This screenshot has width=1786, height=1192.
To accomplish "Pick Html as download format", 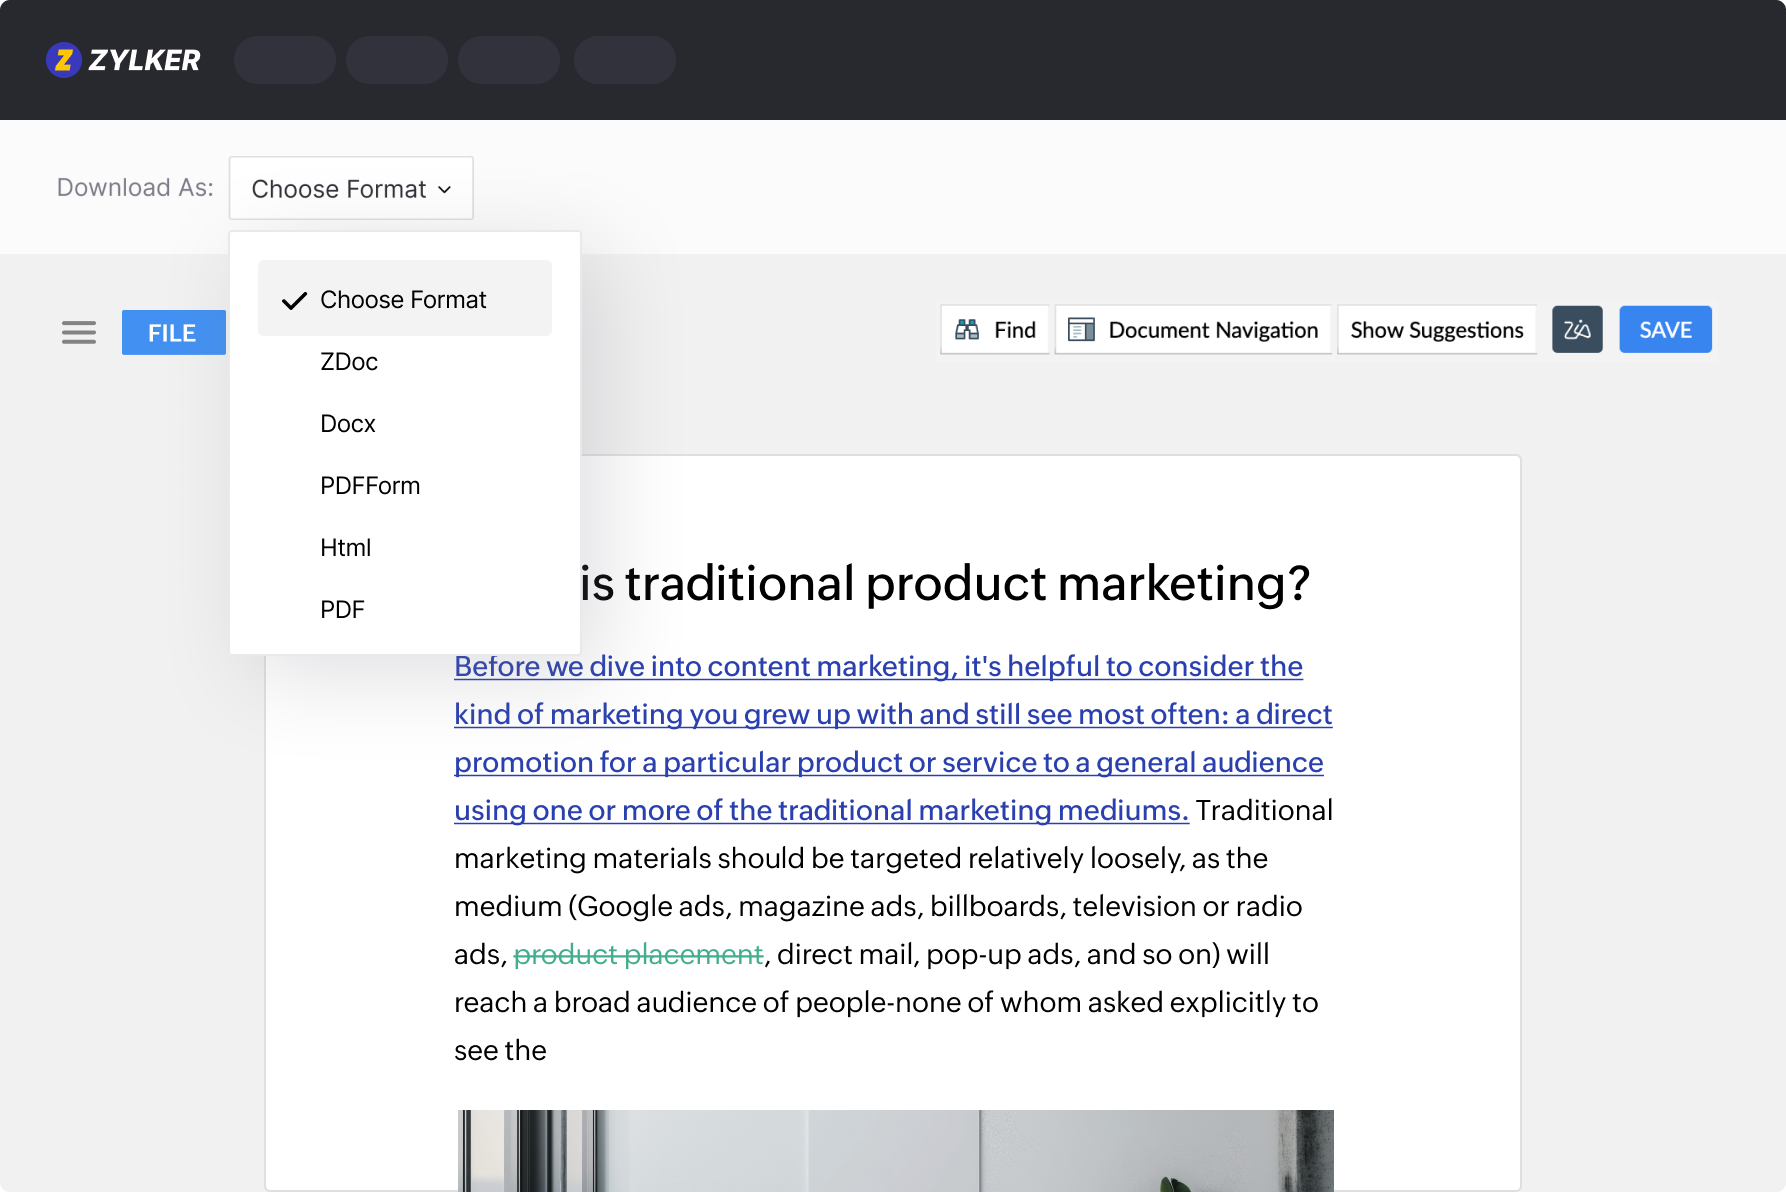I will click(x=345, y=548).
